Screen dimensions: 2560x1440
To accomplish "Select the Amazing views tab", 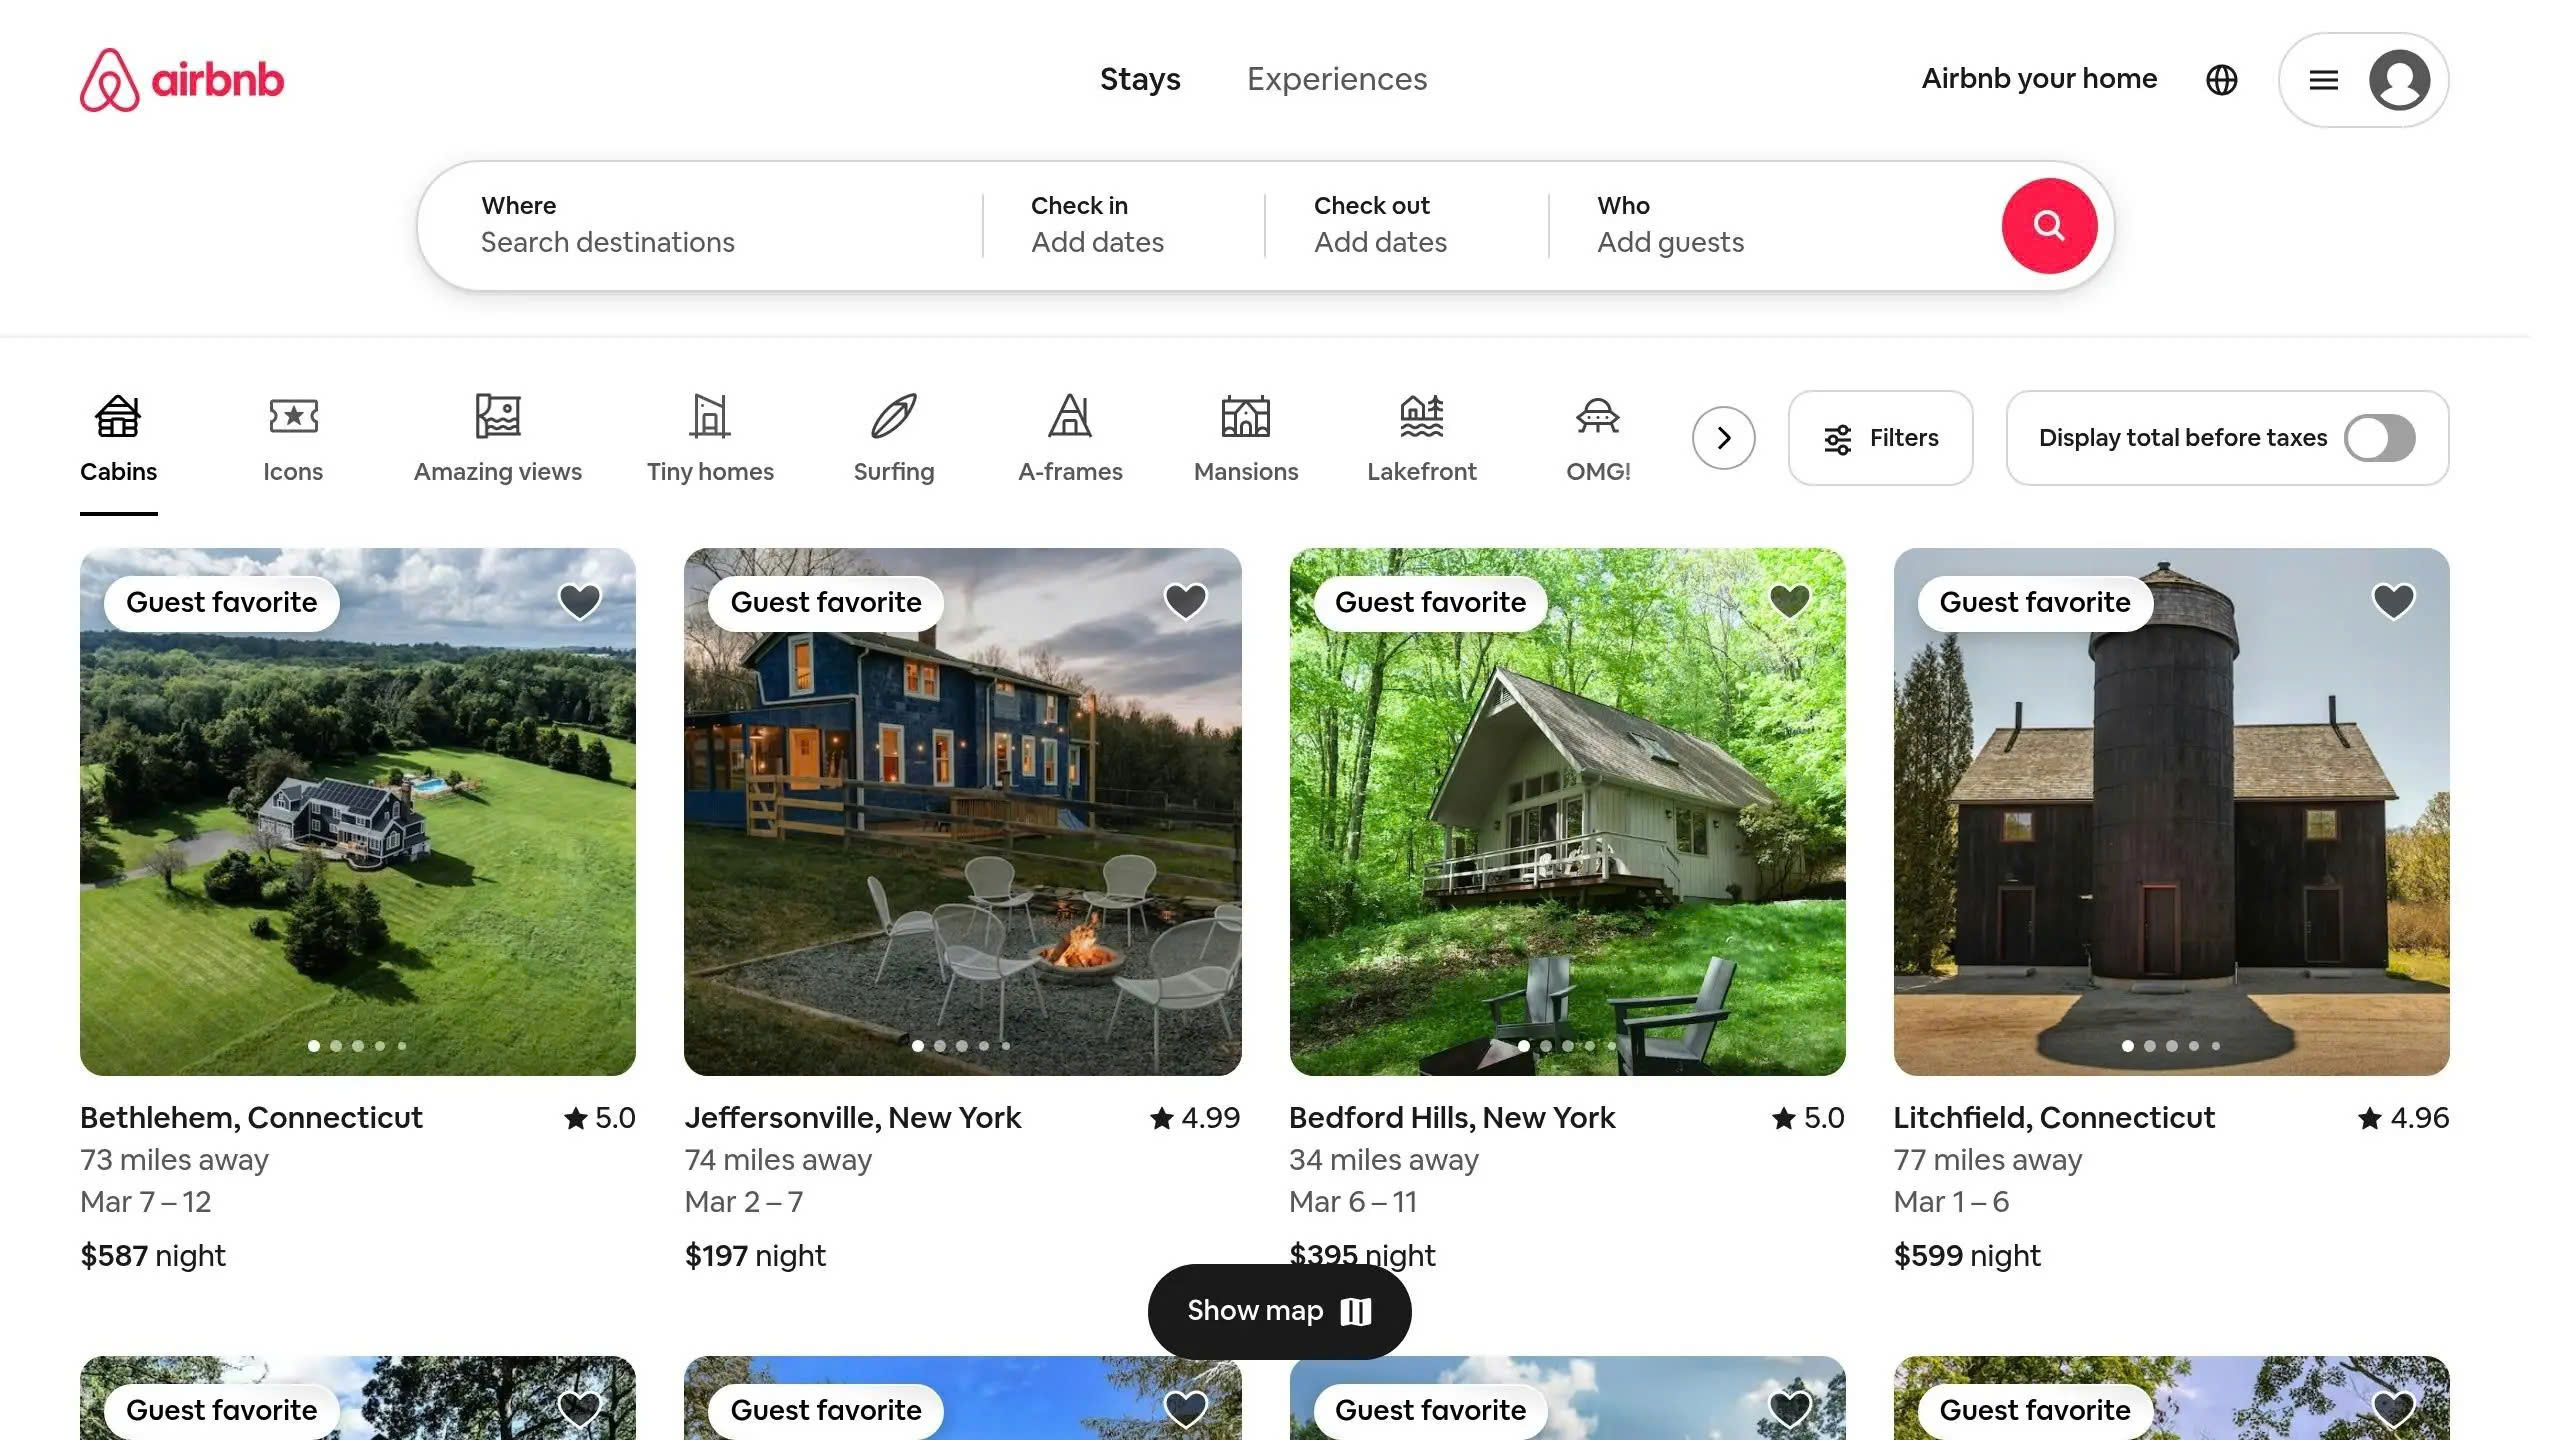I will click(497, 438).
